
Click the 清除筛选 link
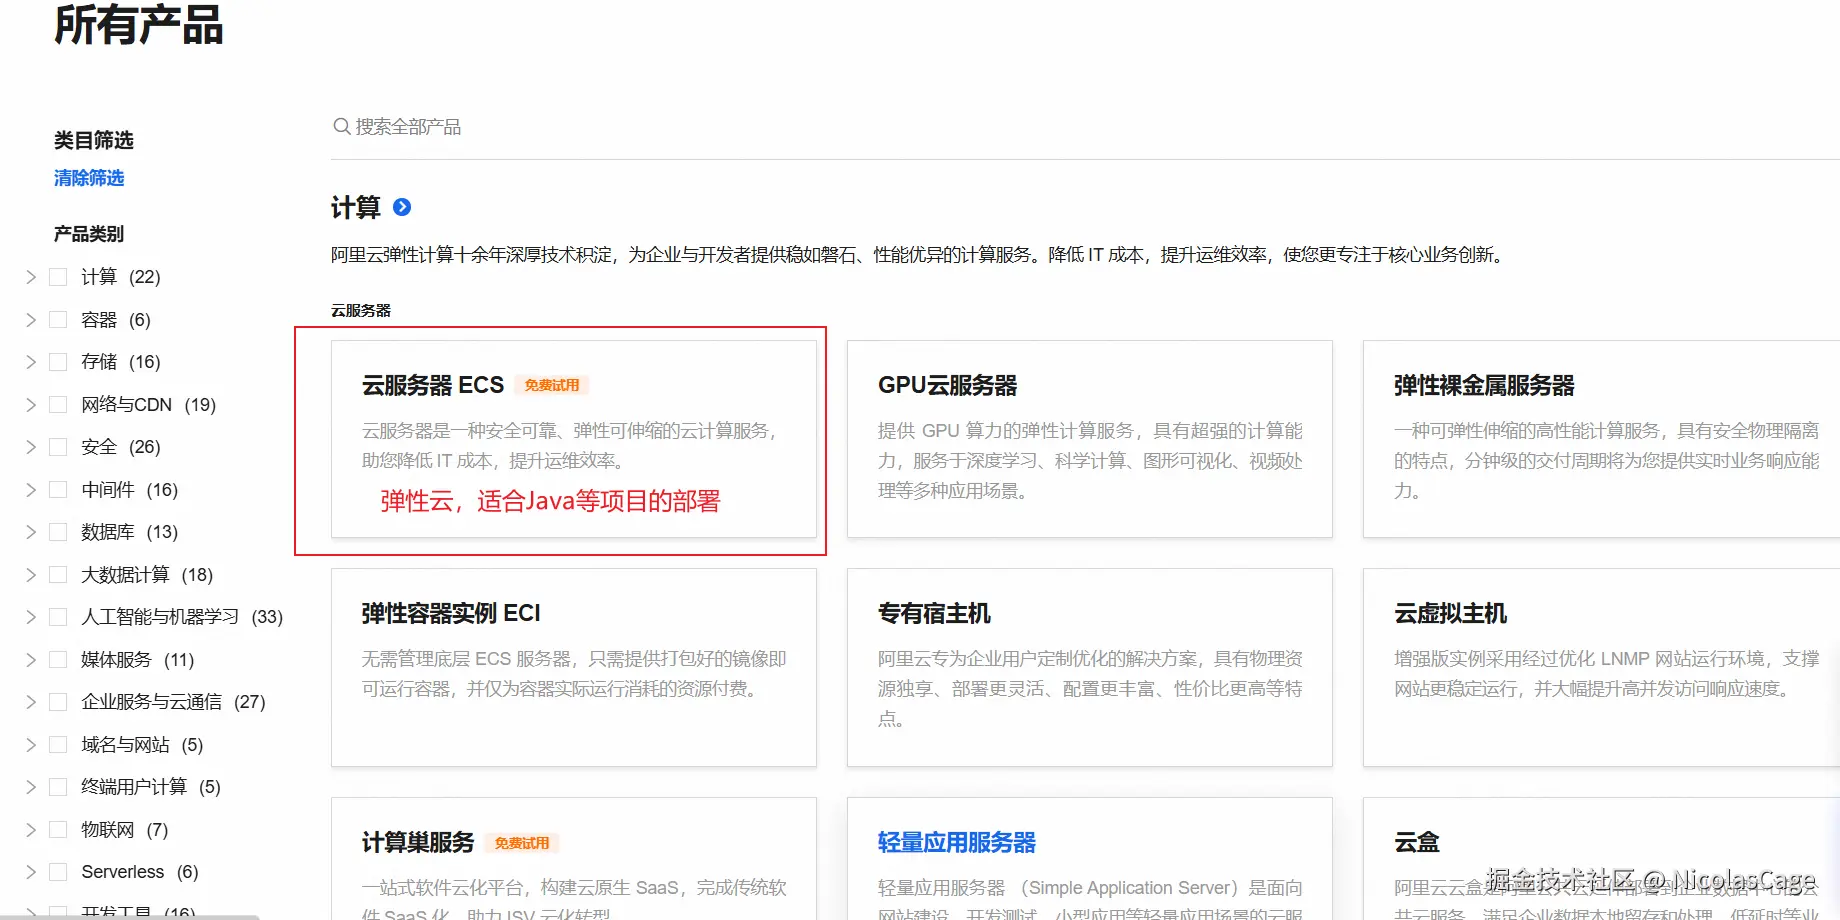pos(89,178)
